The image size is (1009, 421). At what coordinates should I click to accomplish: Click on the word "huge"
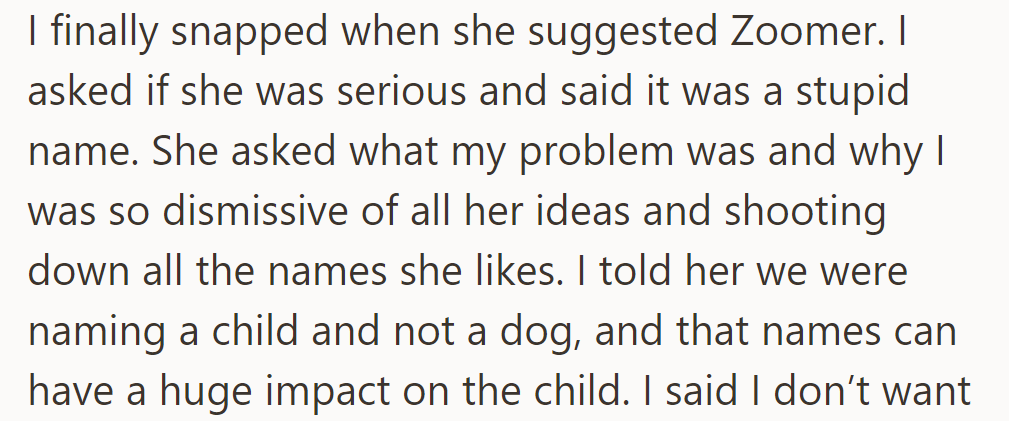(x=203, y=391)
